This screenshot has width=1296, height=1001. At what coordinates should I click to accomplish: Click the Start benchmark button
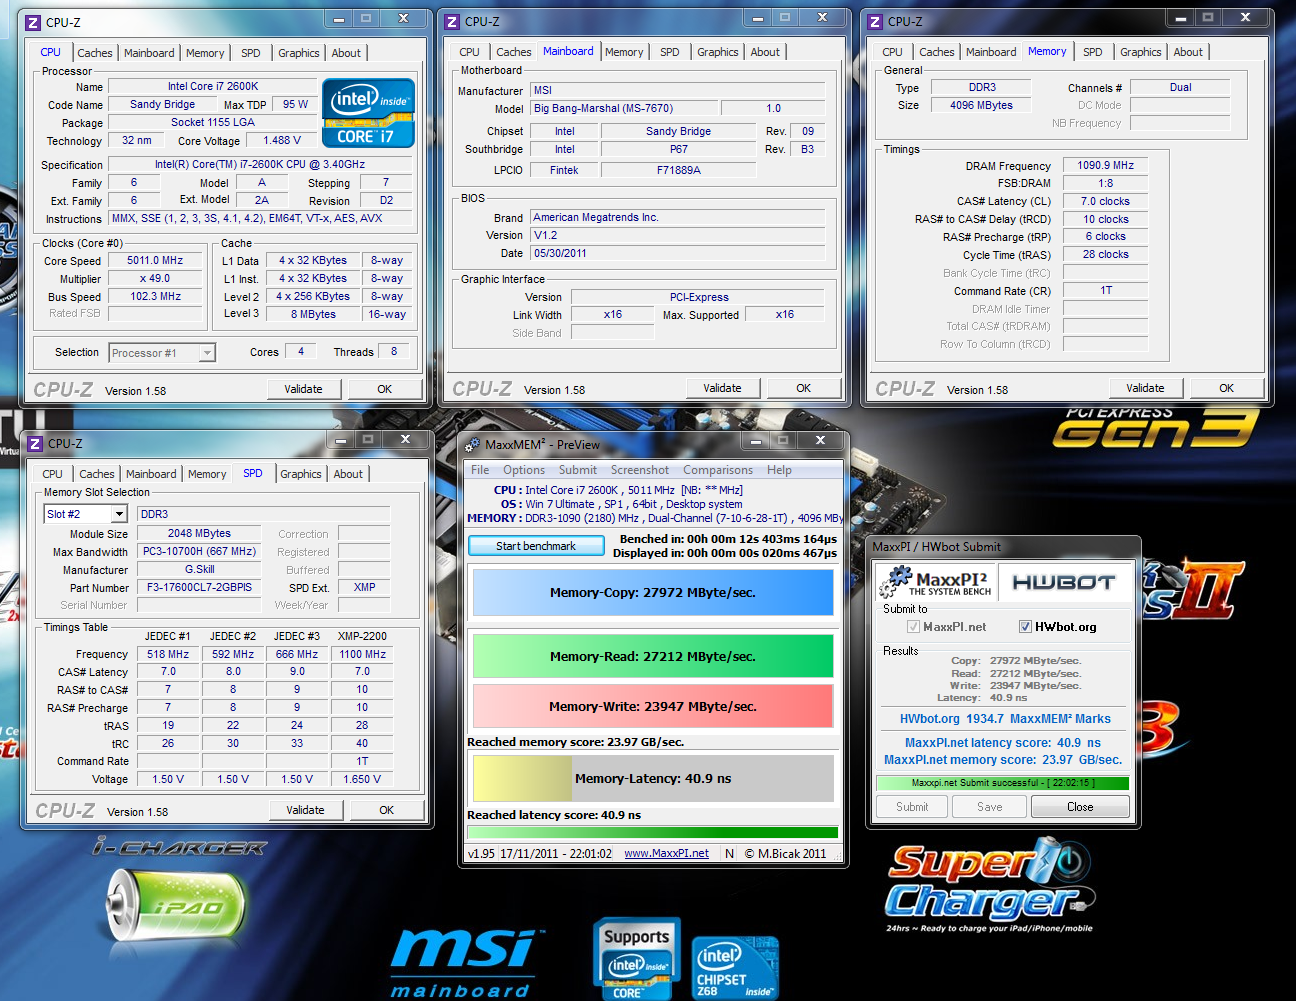click(536, 546)
